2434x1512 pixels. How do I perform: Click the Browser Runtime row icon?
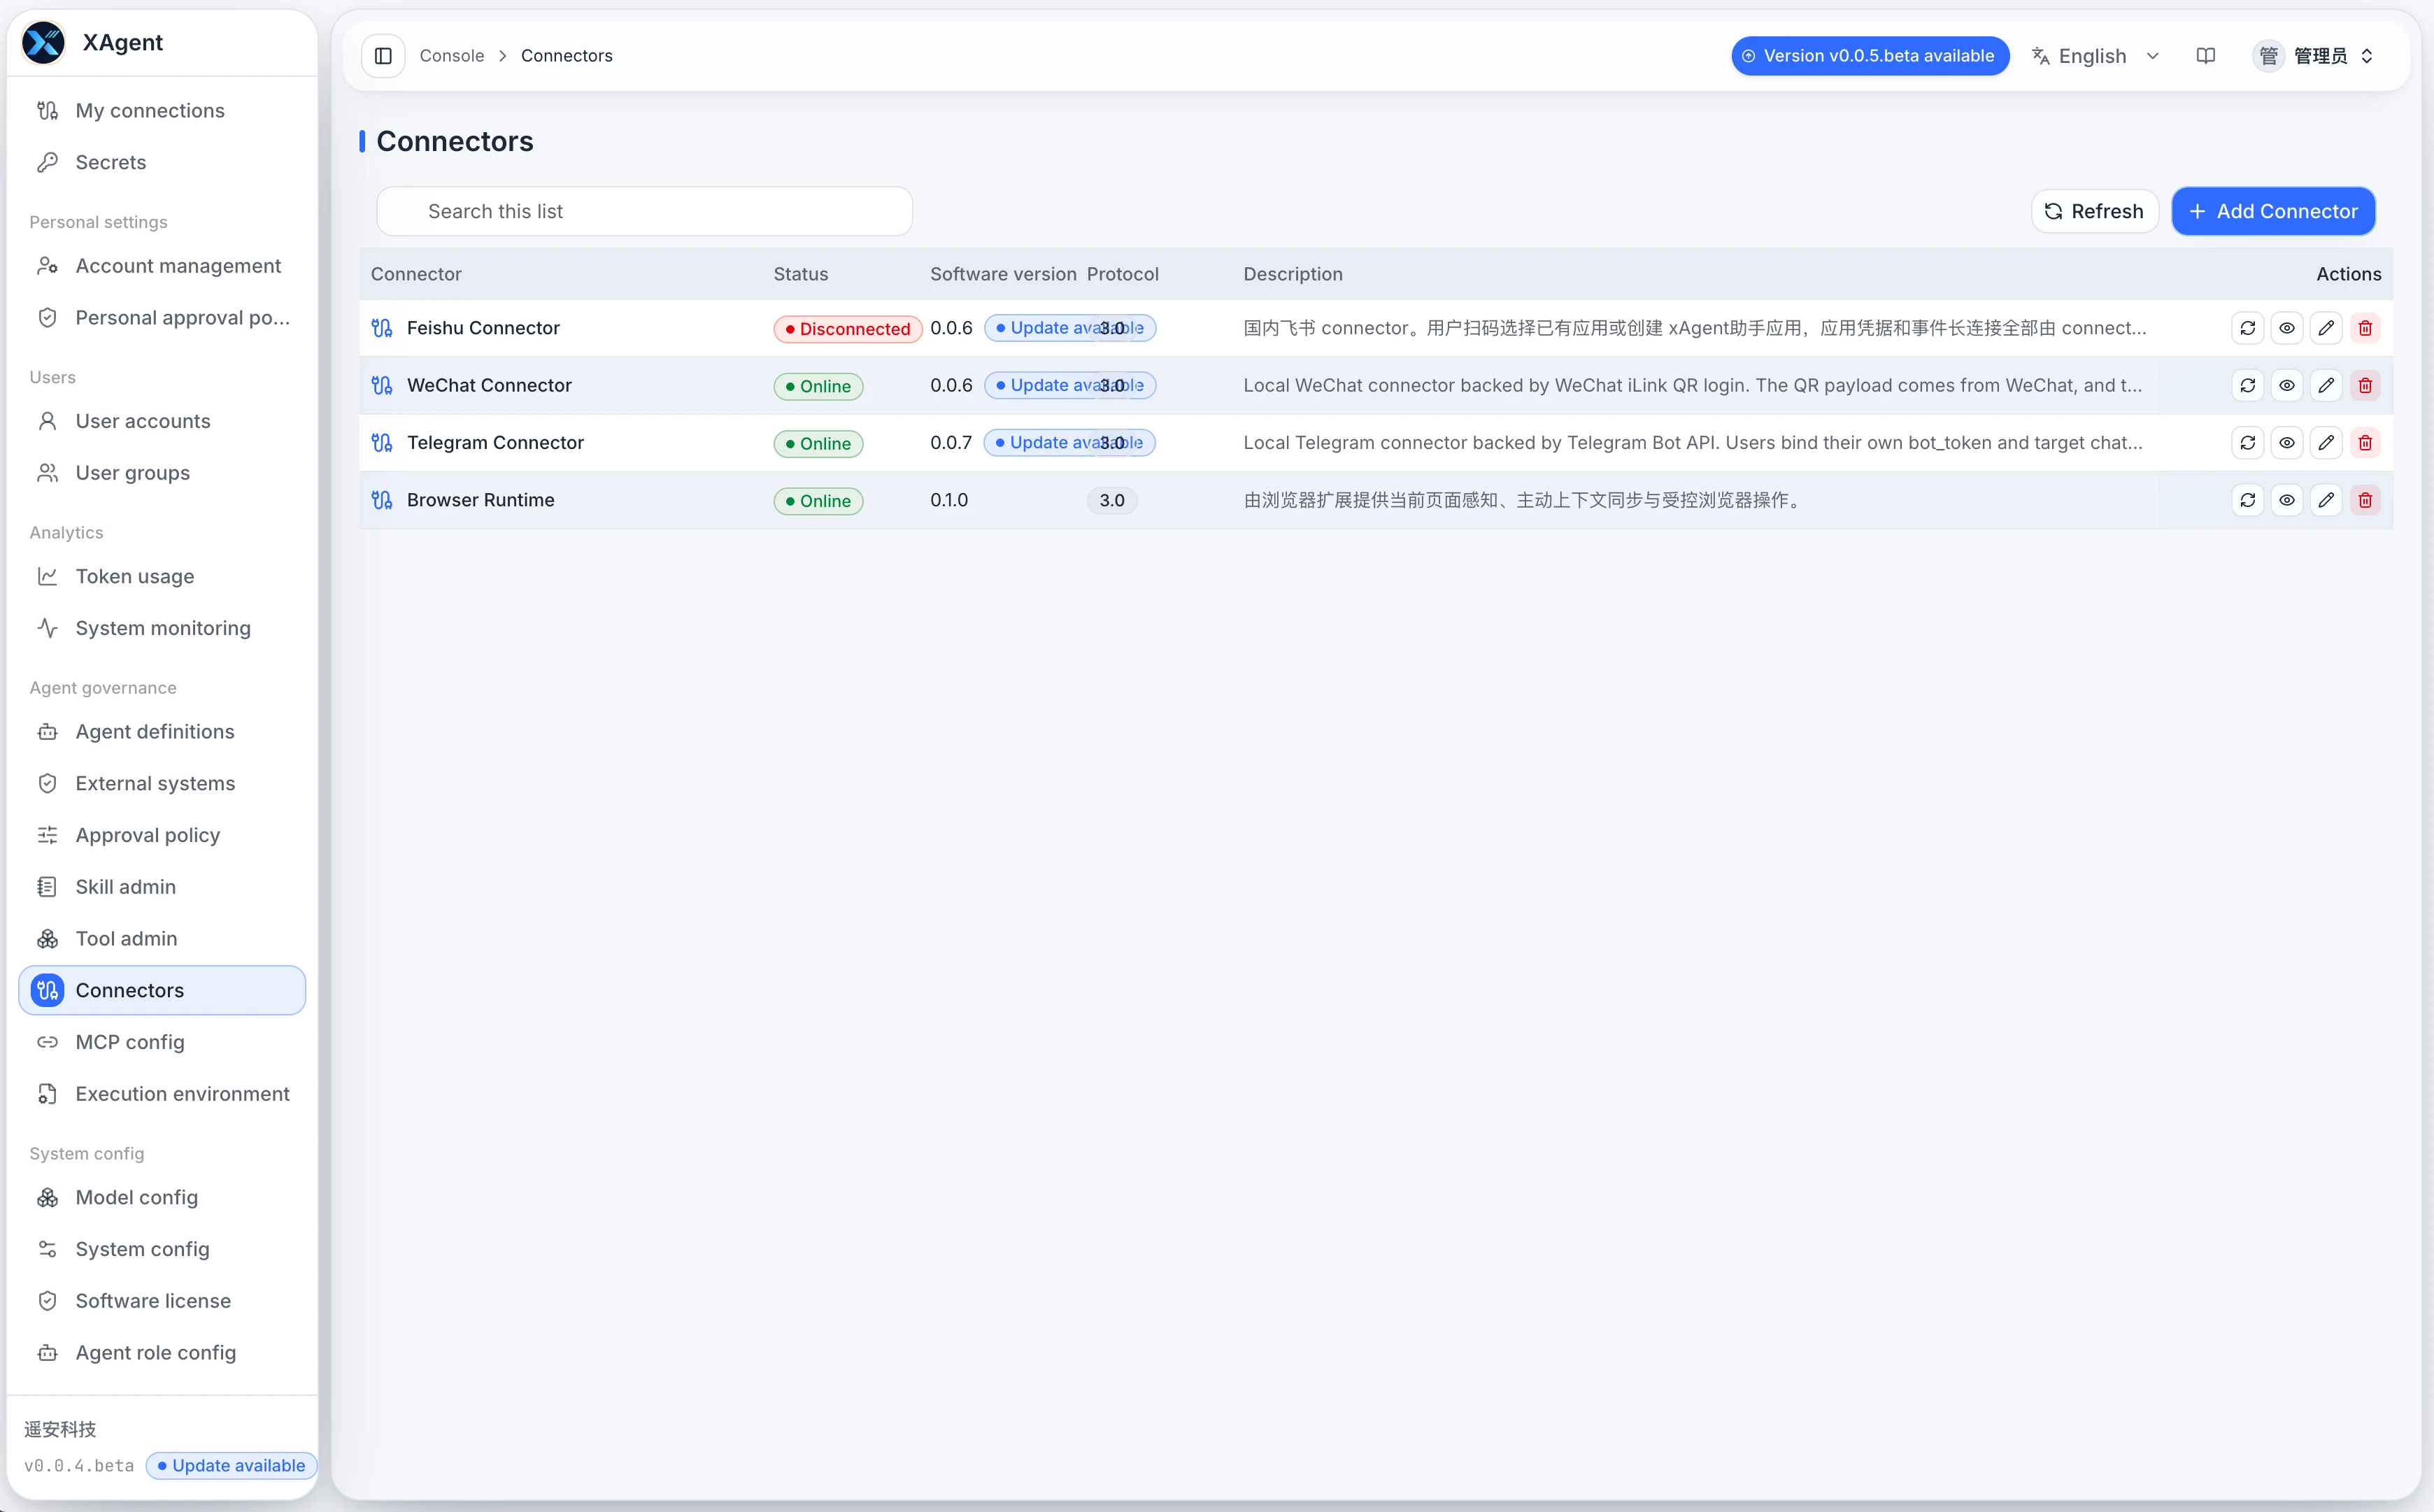click(382, 500)
